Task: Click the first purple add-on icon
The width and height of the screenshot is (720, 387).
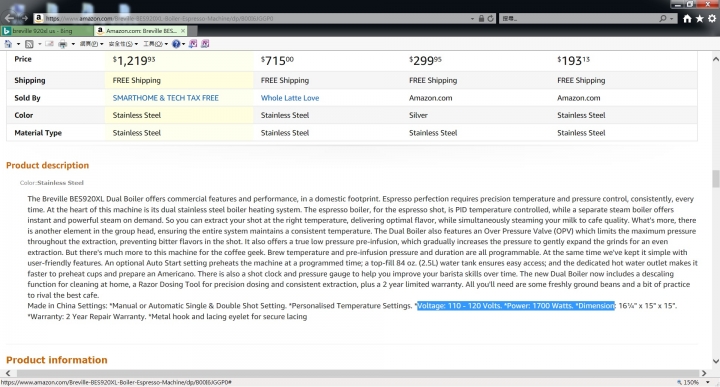Action: point(193,44)
